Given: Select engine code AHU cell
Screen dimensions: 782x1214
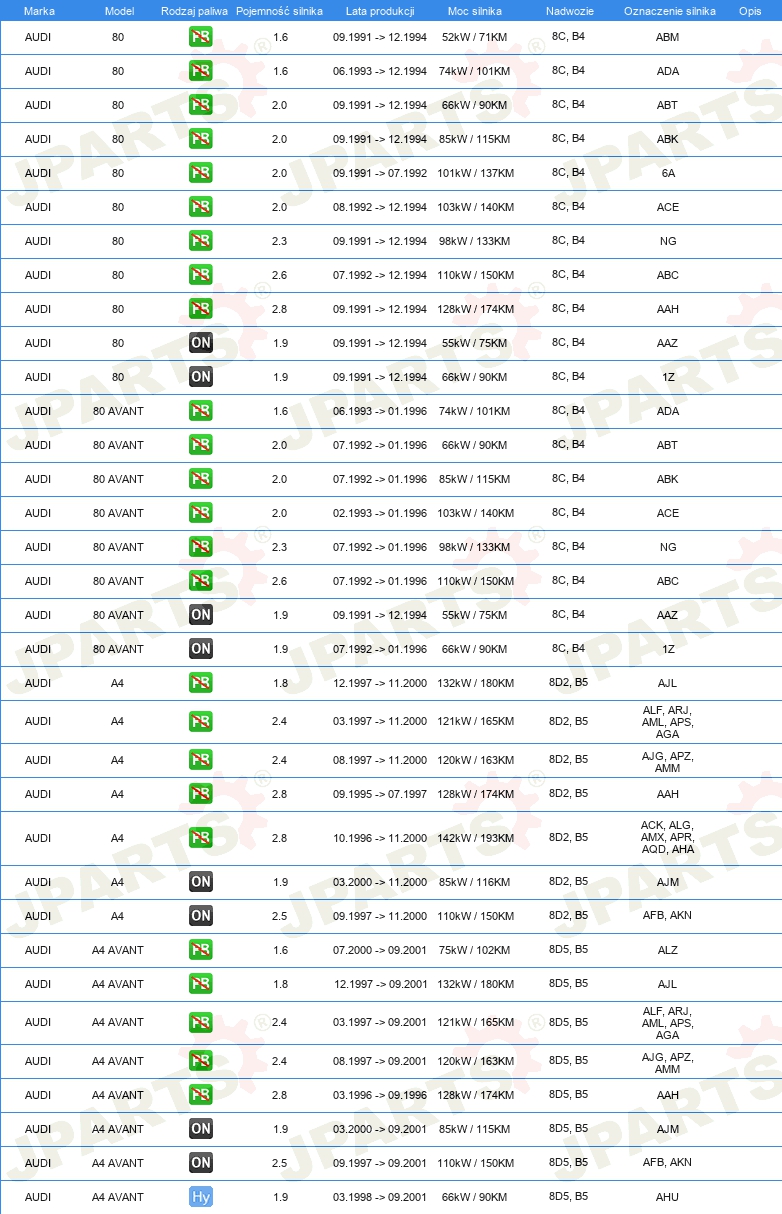Looking at the screenshot, I should coord(668,1197).
